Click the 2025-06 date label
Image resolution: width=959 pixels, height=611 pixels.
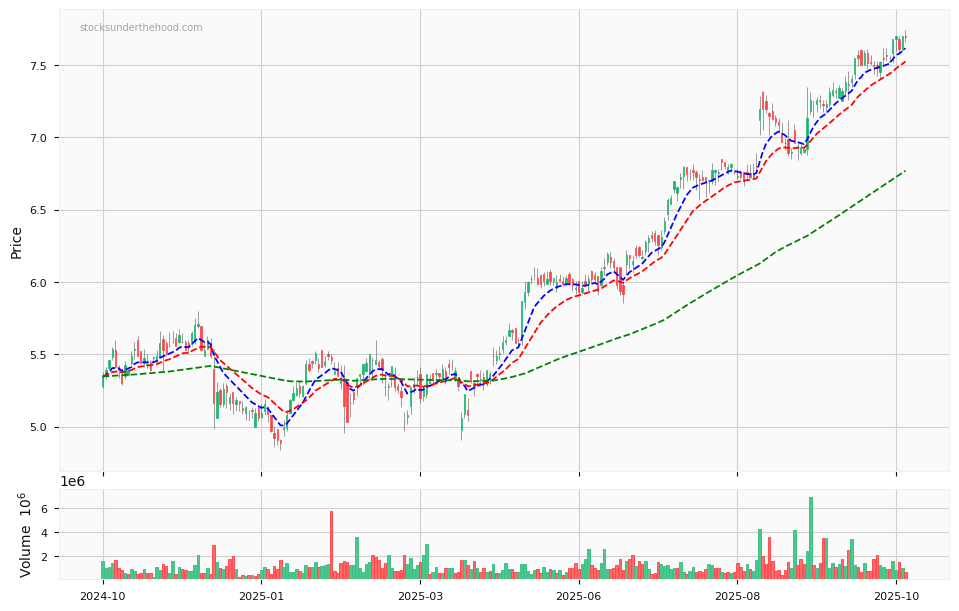pos(579,596)
